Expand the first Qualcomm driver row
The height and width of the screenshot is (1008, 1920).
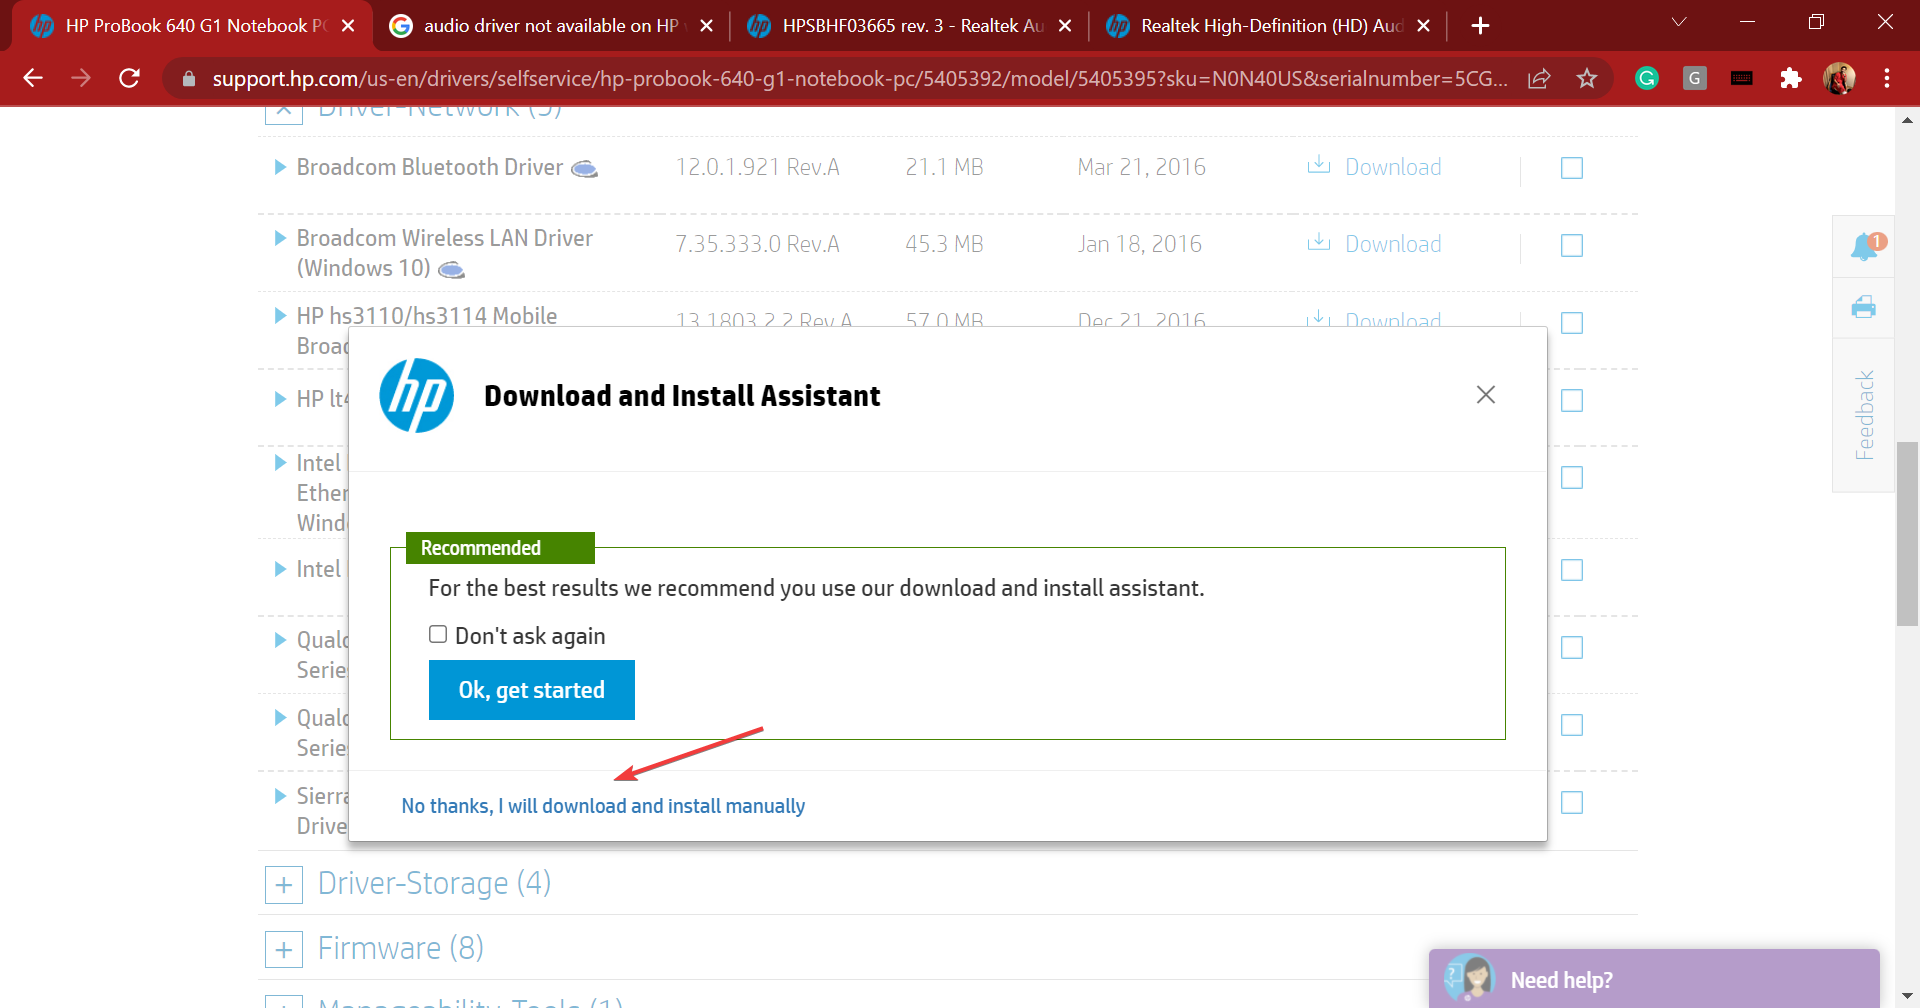(x=280, y=640)
